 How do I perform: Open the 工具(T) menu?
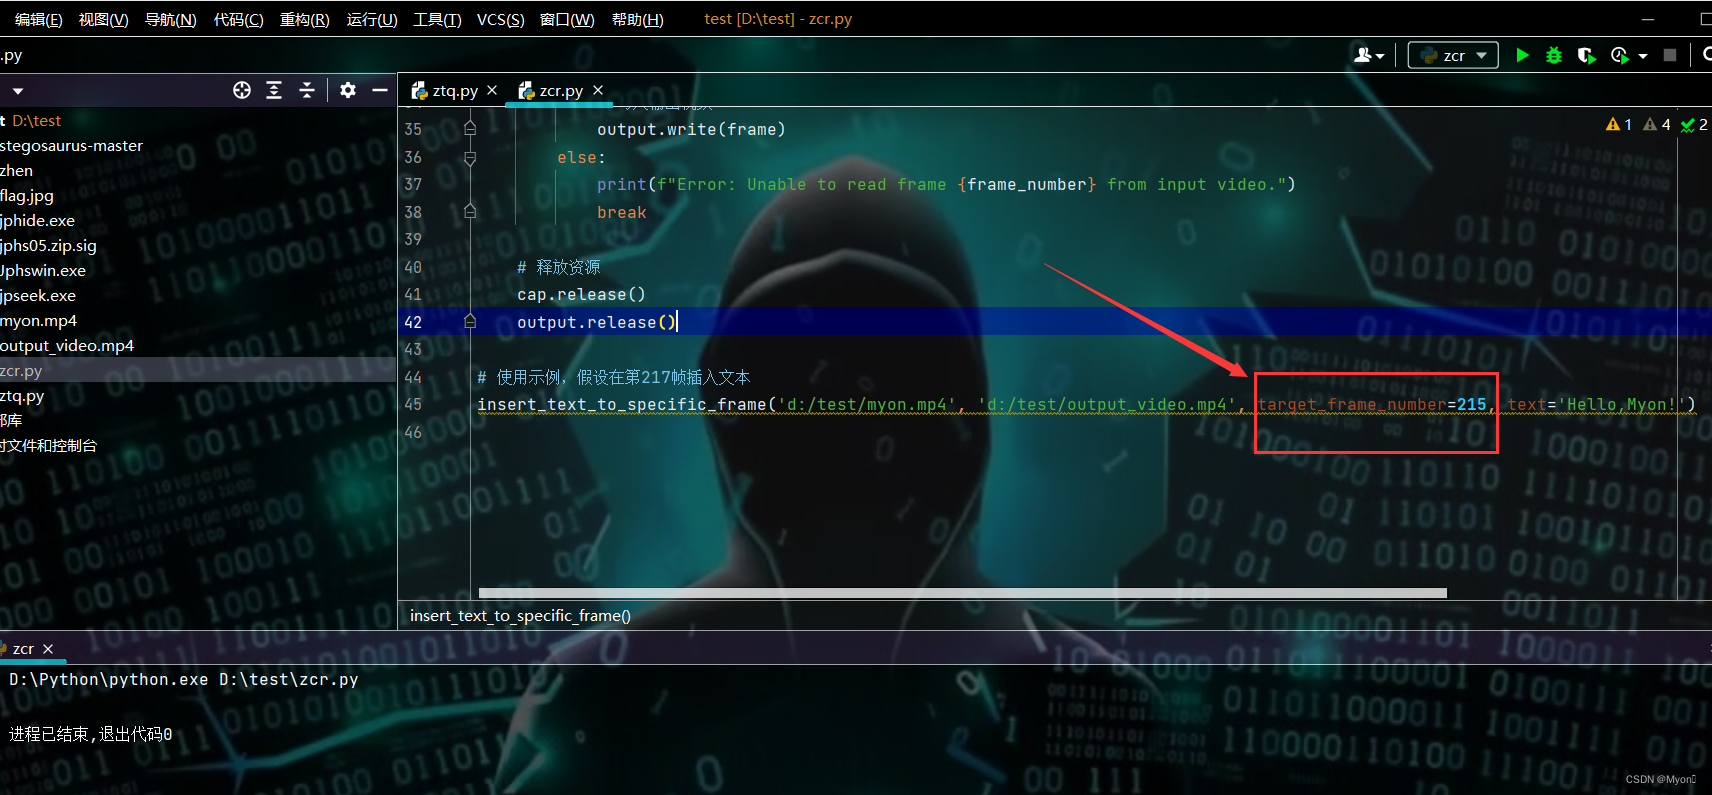[437, 19]
